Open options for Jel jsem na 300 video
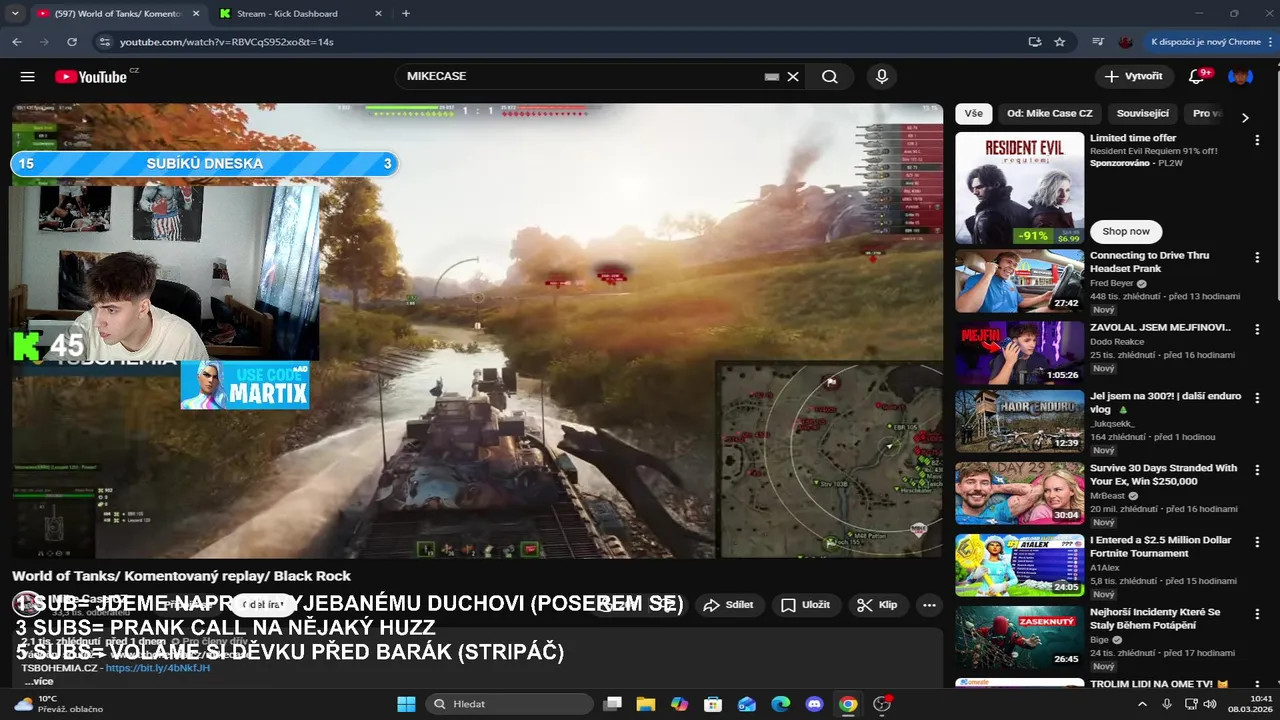The image size is (1280, 720). click(x=1257, y=397)
